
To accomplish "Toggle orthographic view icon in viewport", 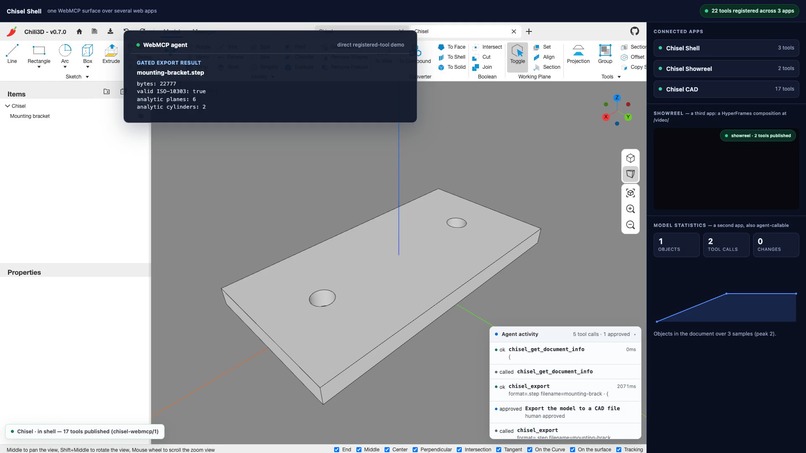I will click(630, 174).
